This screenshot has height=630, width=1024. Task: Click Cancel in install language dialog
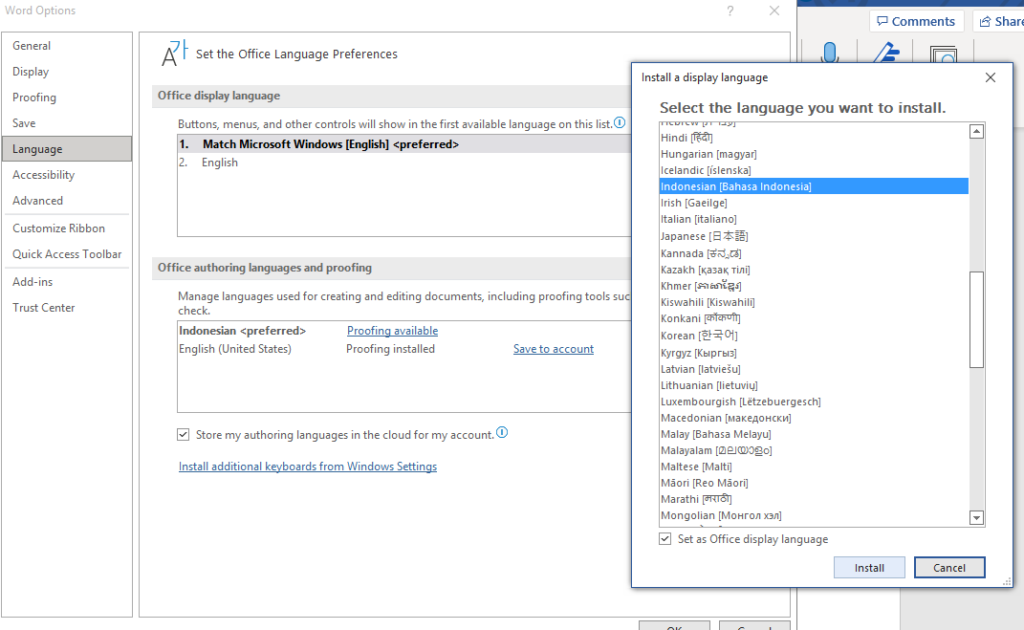pyautogui.click(x=949, y=567)
